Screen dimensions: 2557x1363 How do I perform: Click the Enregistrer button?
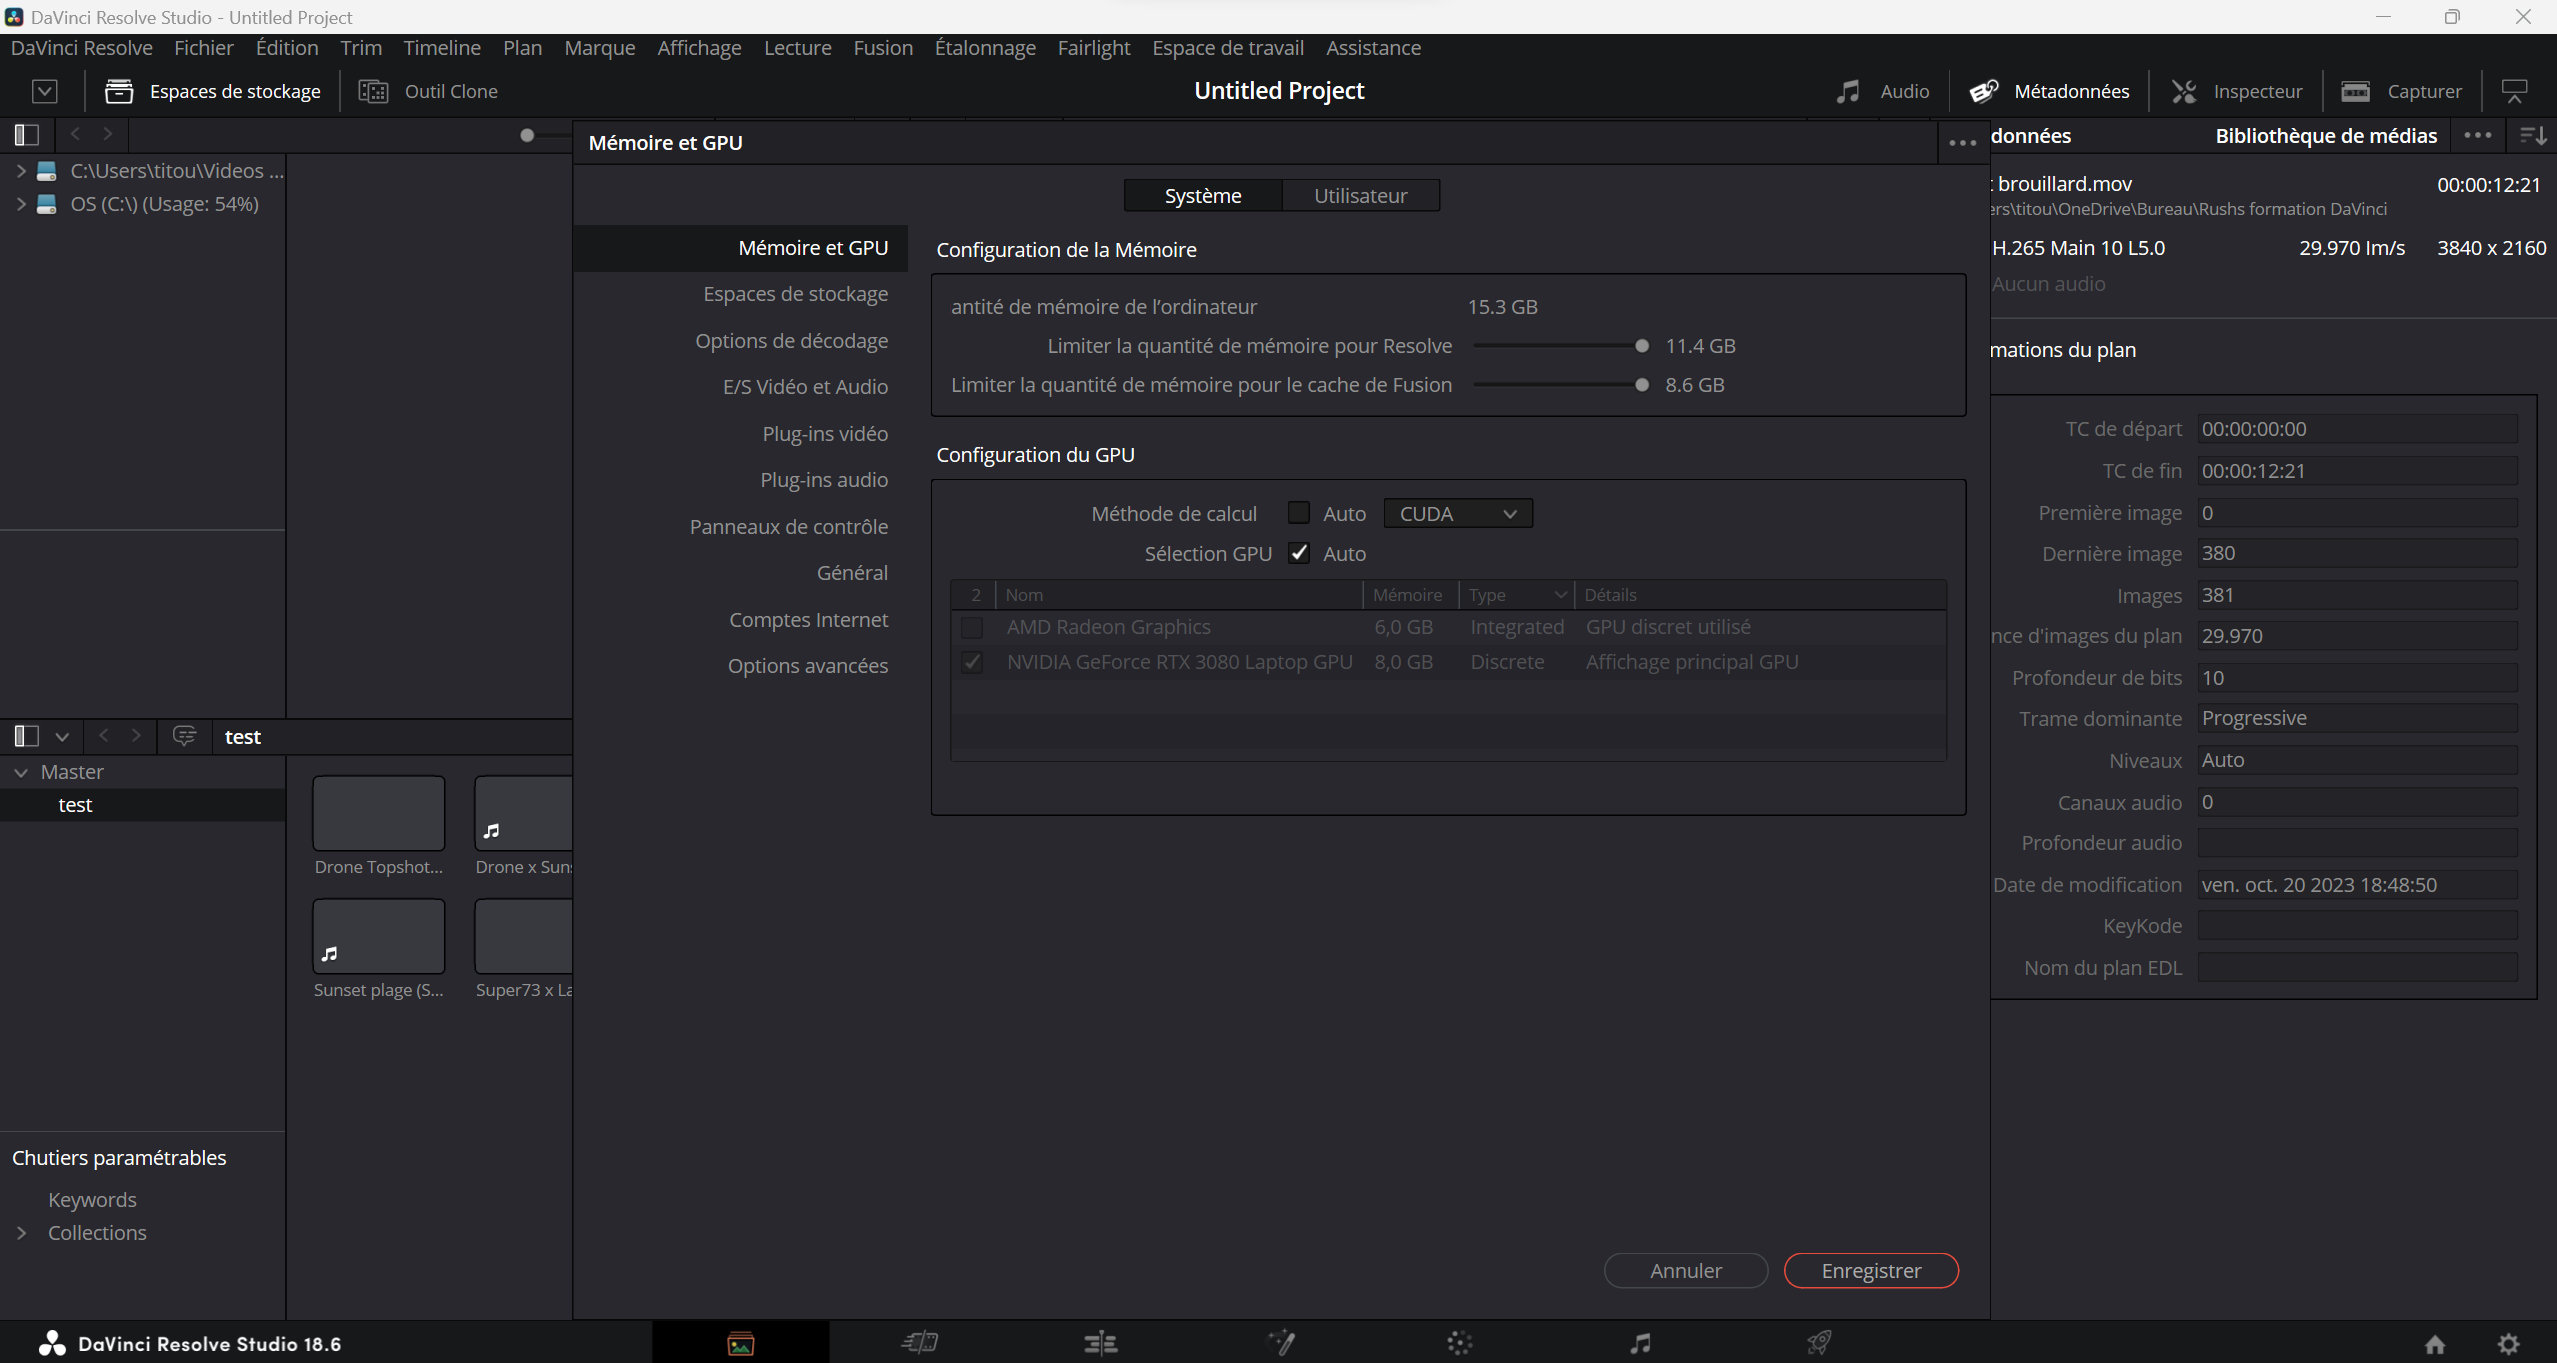coord(1870,1270)
